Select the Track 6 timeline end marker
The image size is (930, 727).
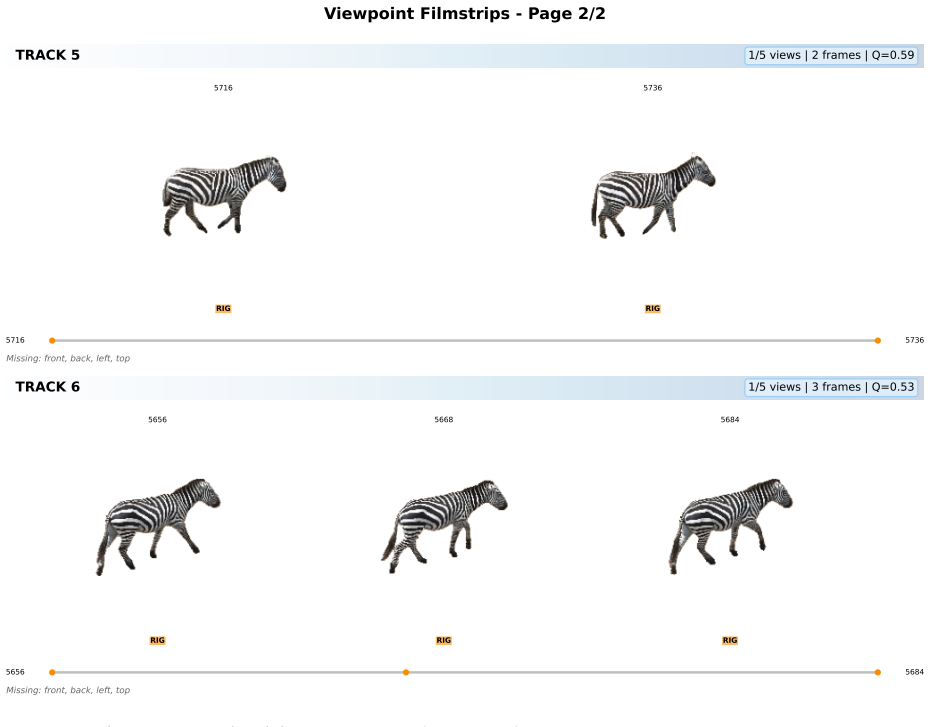point(878,672)
